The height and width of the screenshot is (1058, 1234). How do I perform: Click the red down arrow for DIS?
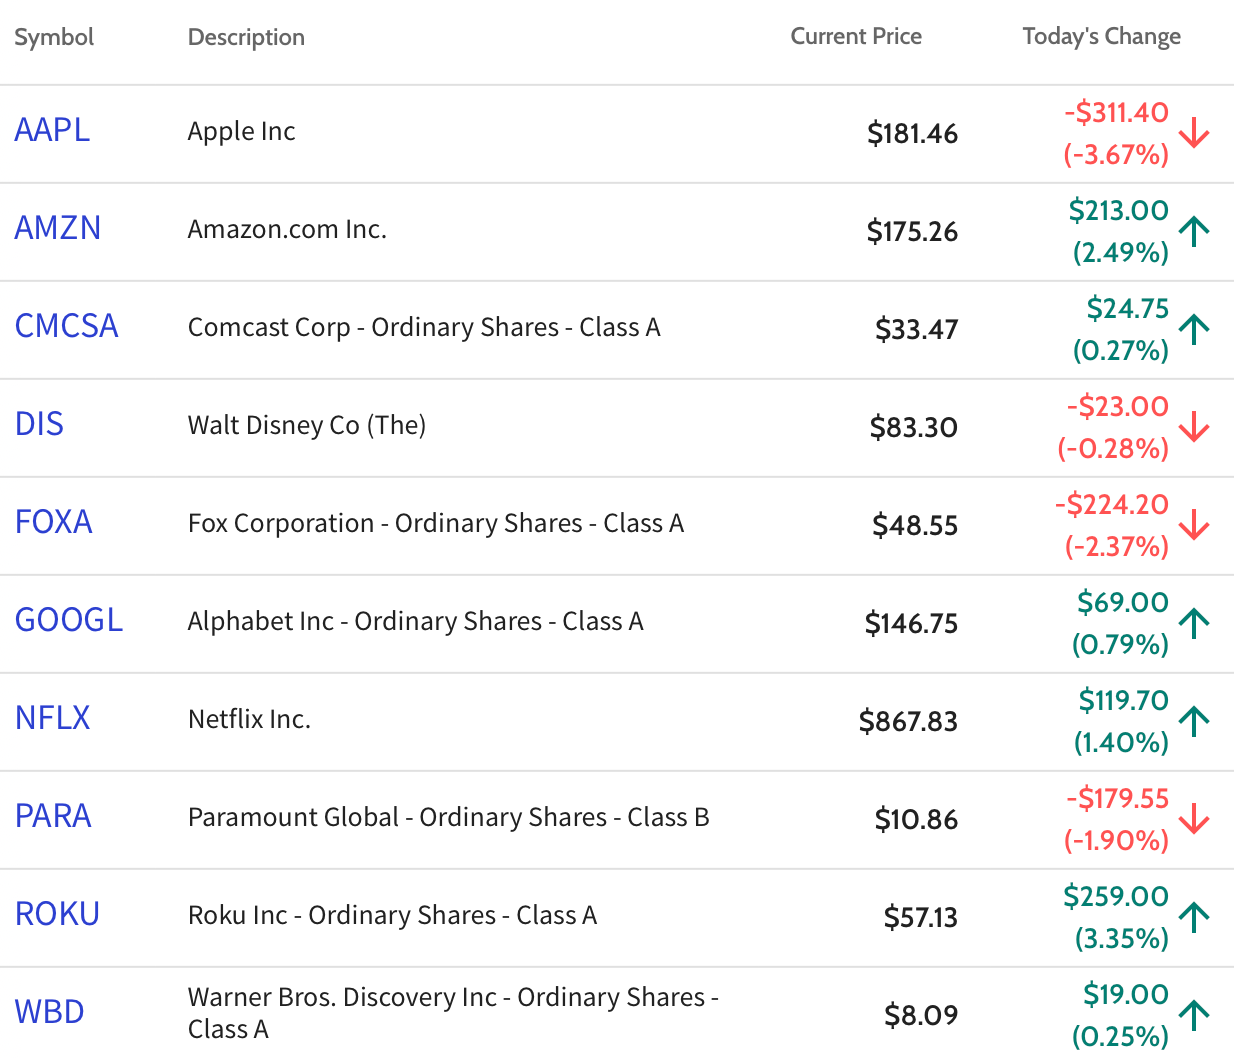[x=1194, y=427]
